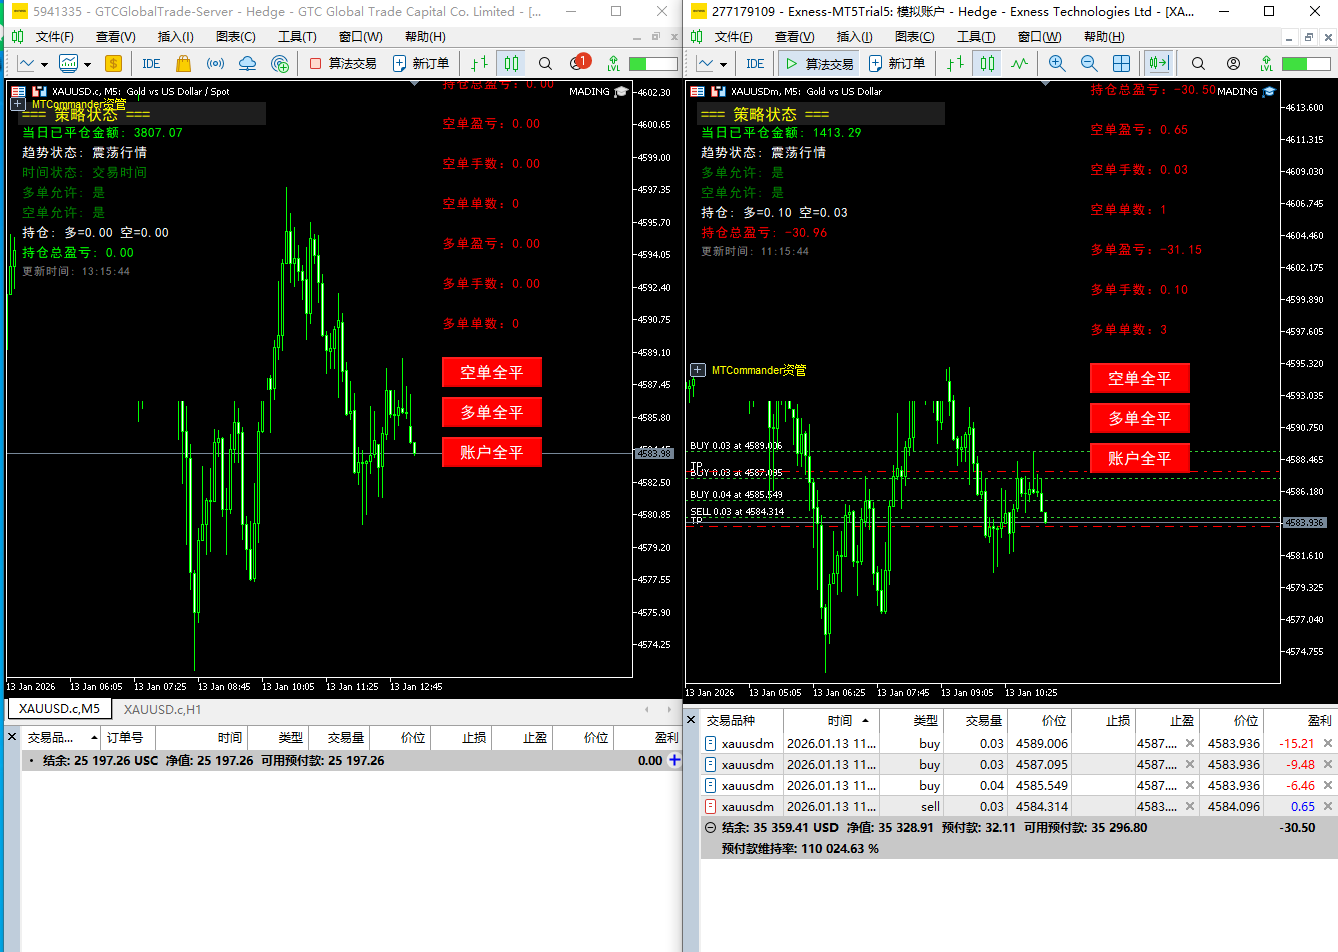The image size is (1338, 952).
Task: Expand the MTCommander panel plus box in Exness chart
Action: point(698,370)
